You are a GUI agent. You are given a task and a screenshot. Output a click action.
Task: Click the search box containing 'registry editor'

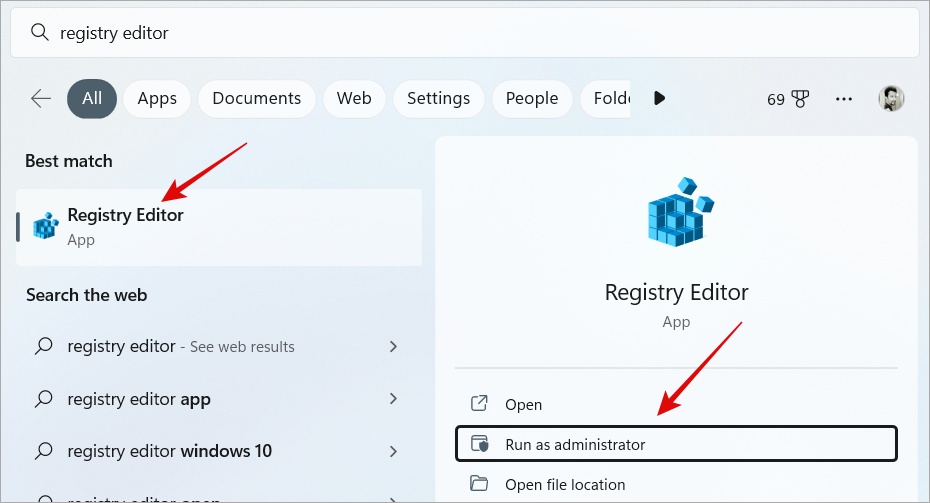(x=464, y=33)
